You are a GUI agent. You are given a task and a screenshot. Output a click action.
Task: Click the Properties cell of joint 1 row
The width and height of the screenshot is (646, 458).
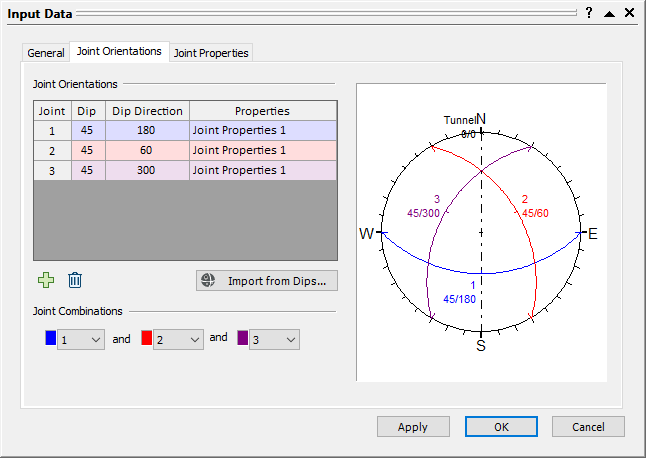[263, 131]
